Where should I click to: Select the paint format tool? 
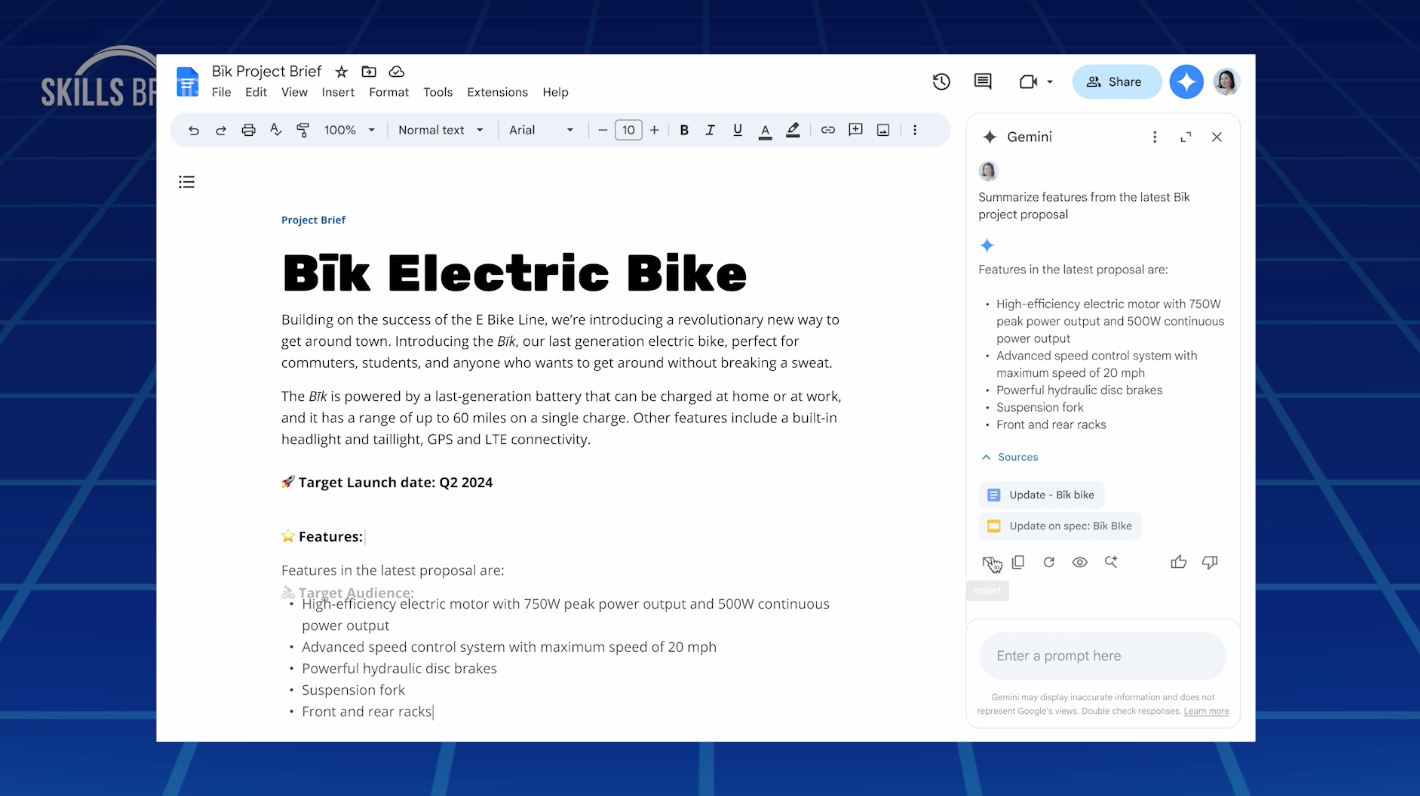tap(303, 130)
